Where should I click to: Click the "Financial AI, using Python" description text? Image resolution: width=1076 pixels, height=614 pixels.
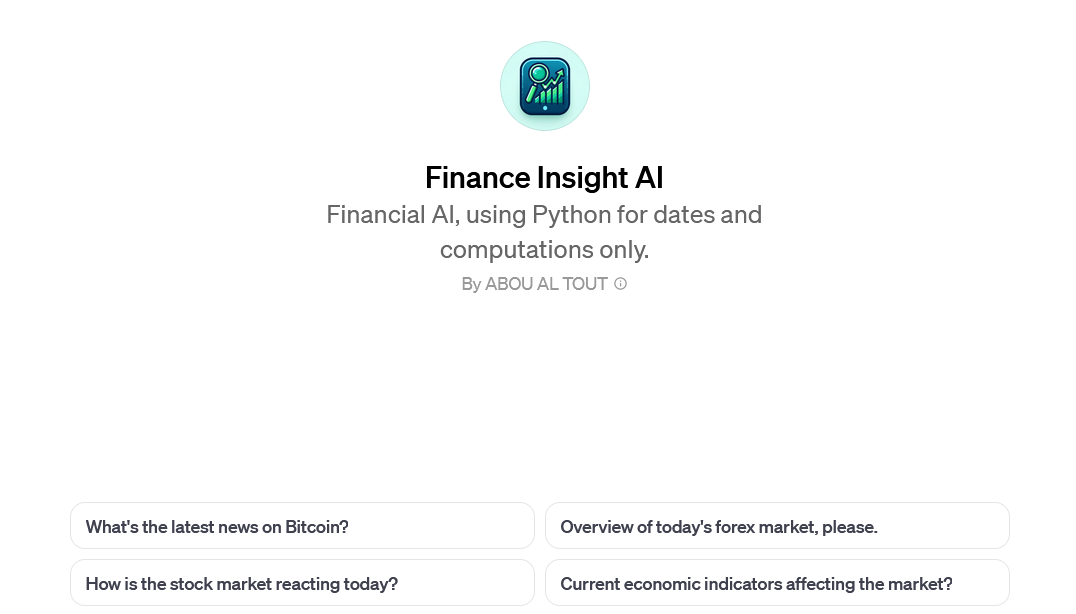[x=544, y=215]
